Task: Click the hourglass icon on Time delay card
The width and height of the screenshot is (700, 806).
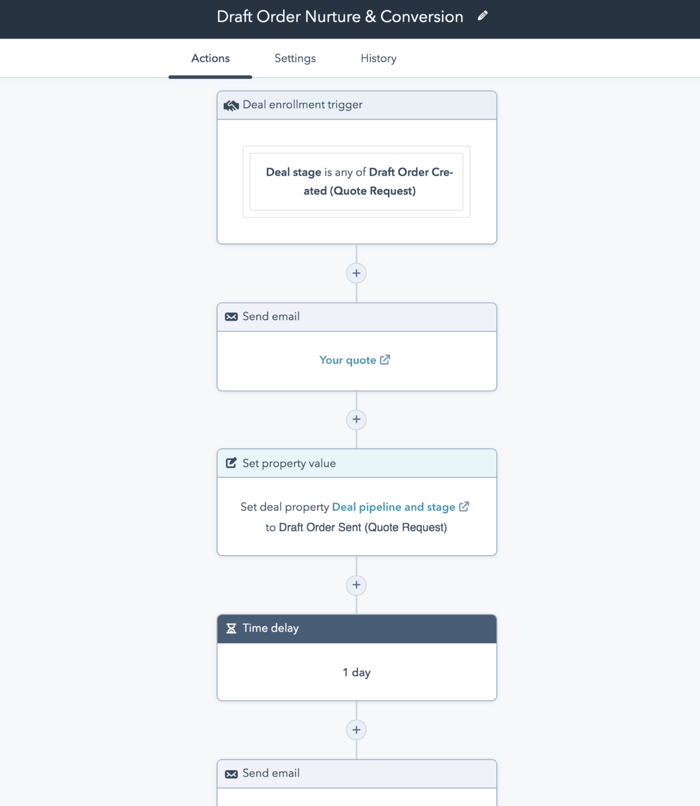Action: pyautogui.click(x=231, y=628)
